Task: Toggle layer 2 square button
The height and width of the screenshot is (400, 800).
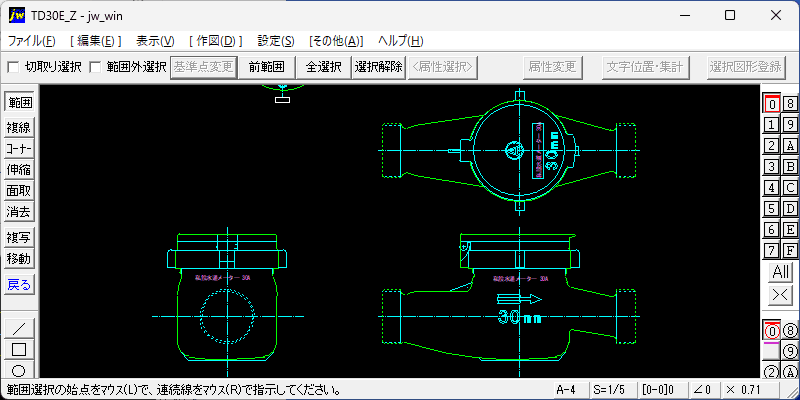Action: pyautogui.click(x=772, y=145)
